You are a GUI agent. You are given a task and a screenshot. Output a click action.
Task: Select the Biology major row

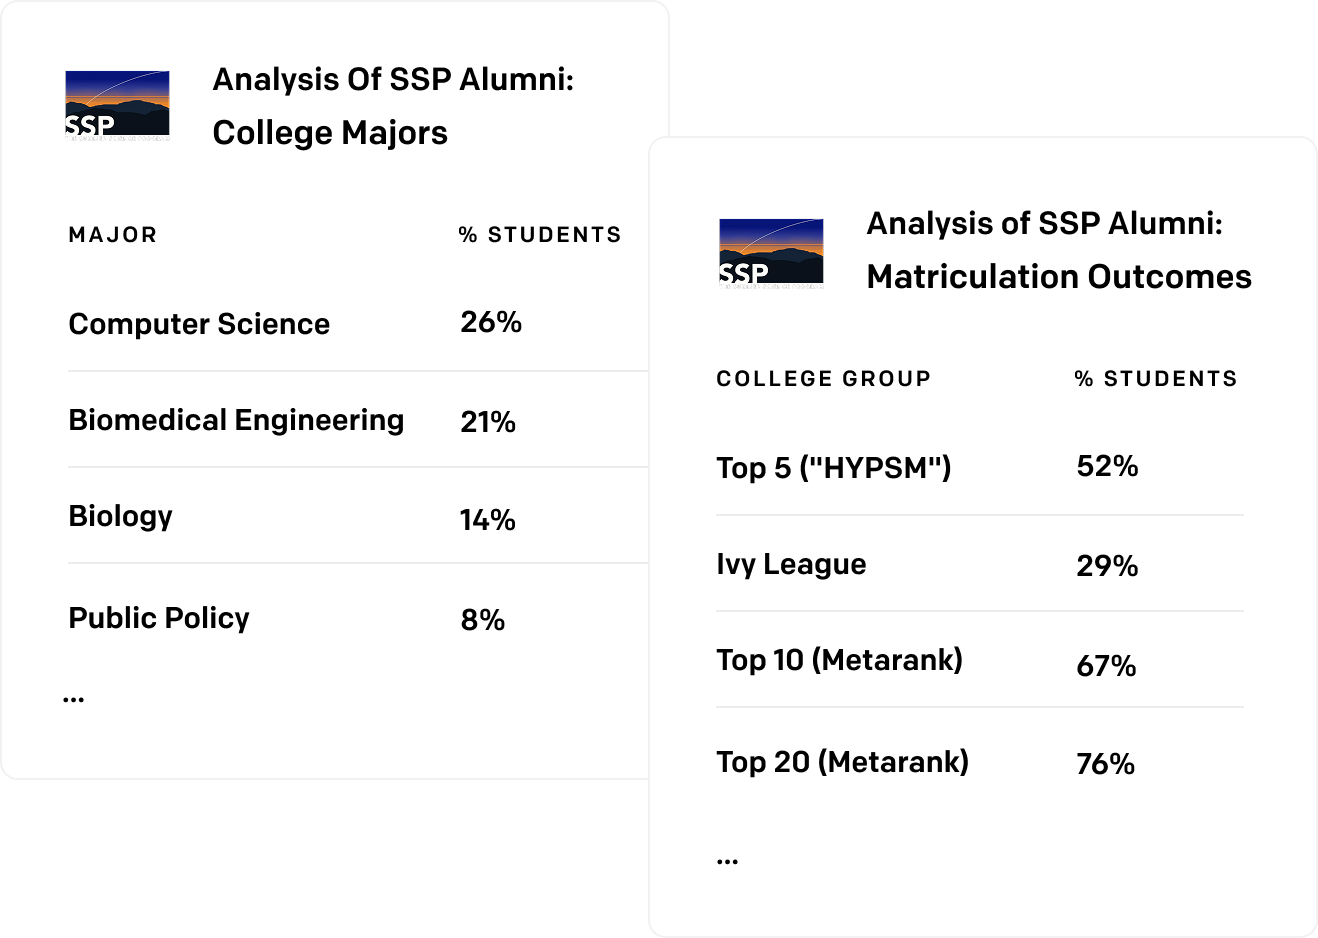[x=358, y=516]
